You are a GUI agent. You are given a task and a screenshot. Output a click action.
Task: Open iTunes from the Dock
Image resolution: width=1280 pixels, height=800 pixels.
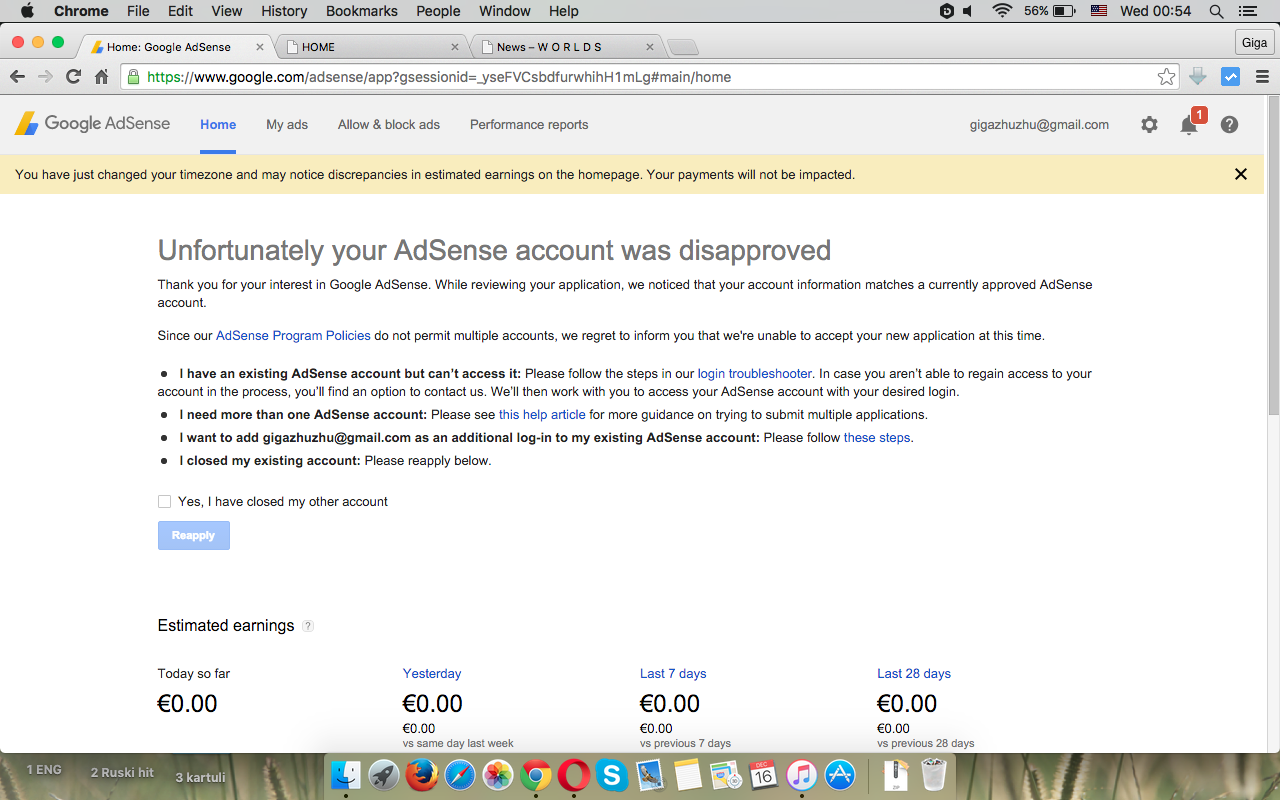[802, 774]
